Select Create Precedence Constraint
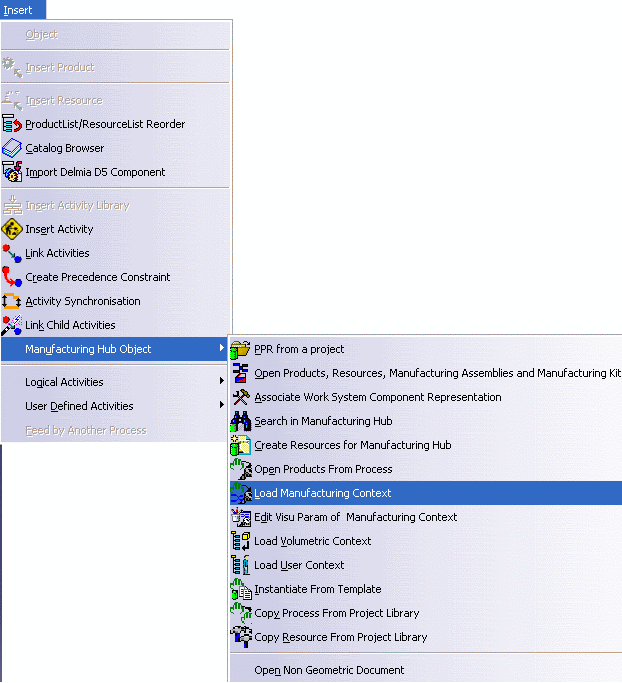The height and width of the screenshot is (683, 622). pos(115,277)
